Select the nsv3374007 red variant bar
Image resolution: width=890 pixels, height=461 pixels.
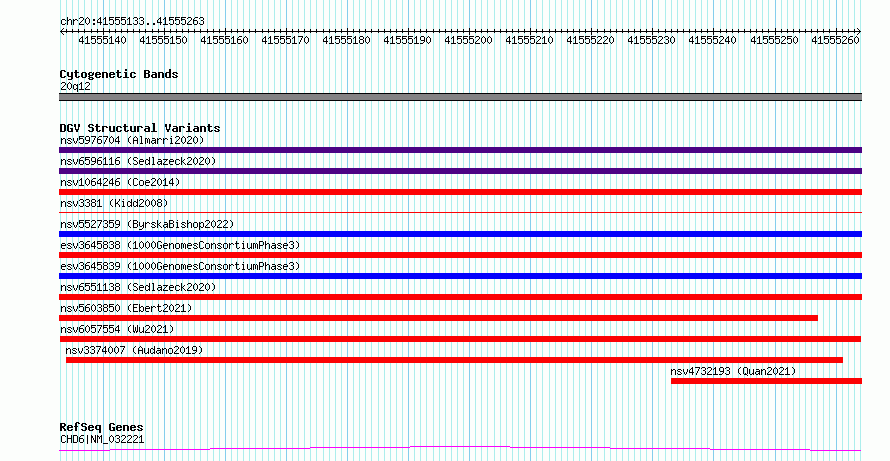tap(454, 360)
